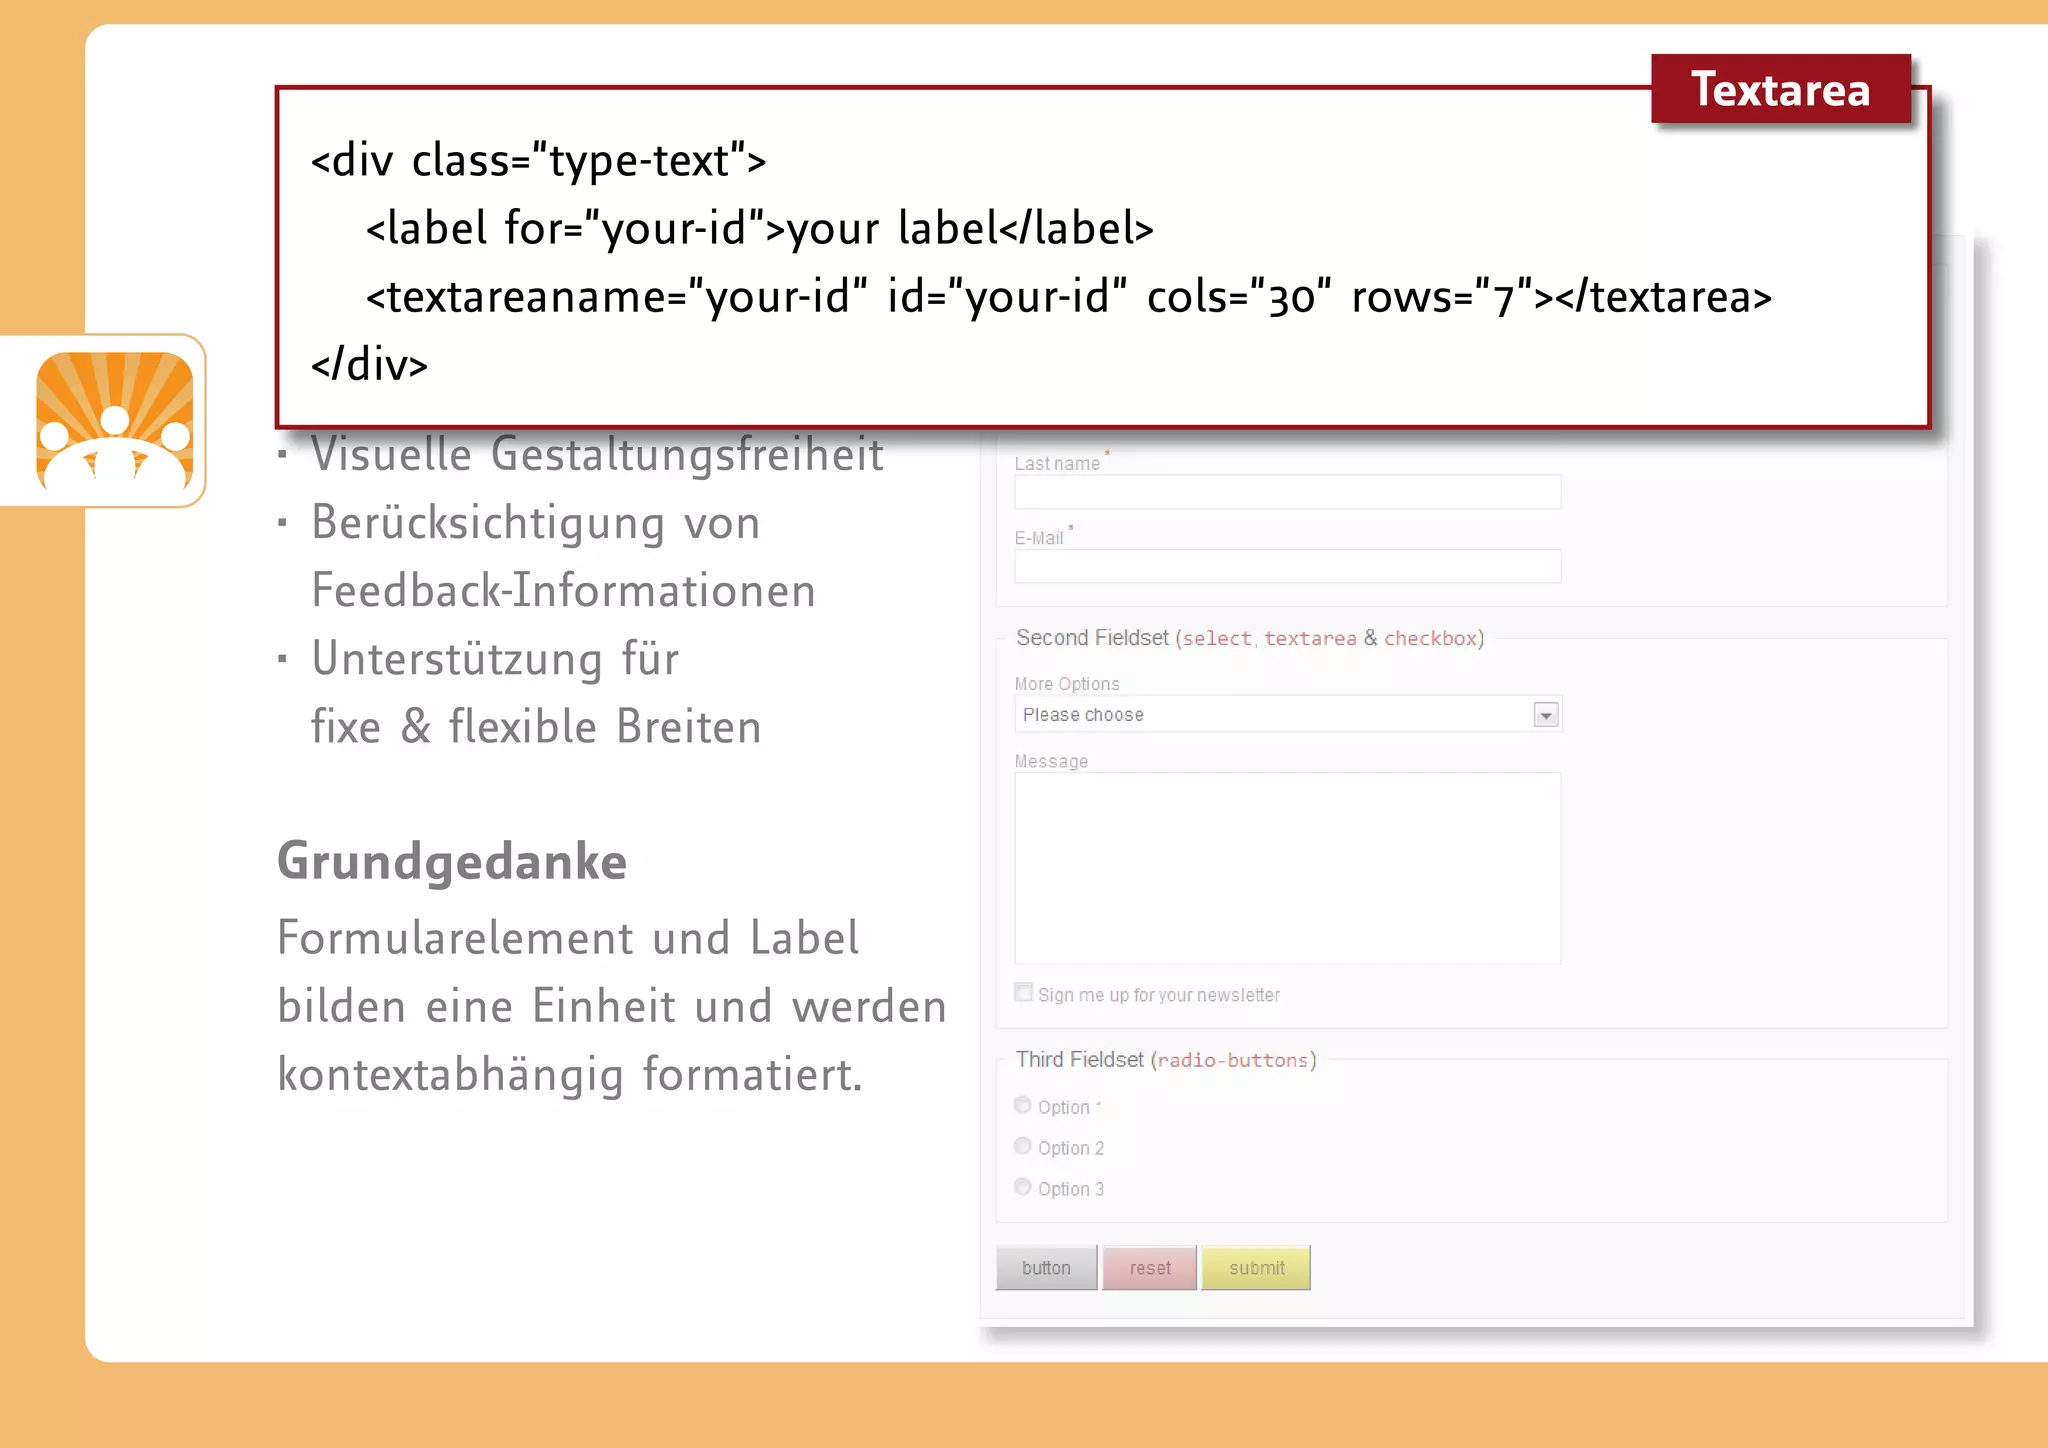Select the Option 2 radio button
The image size is (2048, 1448).
click(1022, 1146)
